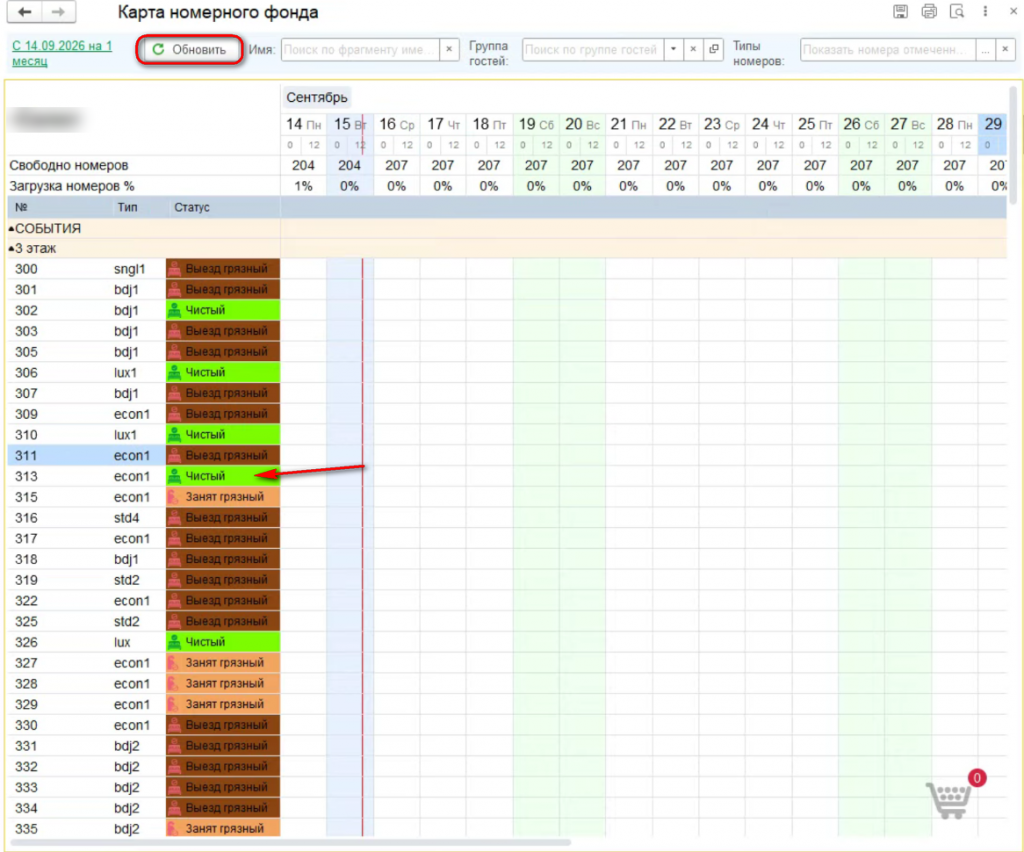
Task: Select the 14 Пн day header
Action: (x=304, y=124)
